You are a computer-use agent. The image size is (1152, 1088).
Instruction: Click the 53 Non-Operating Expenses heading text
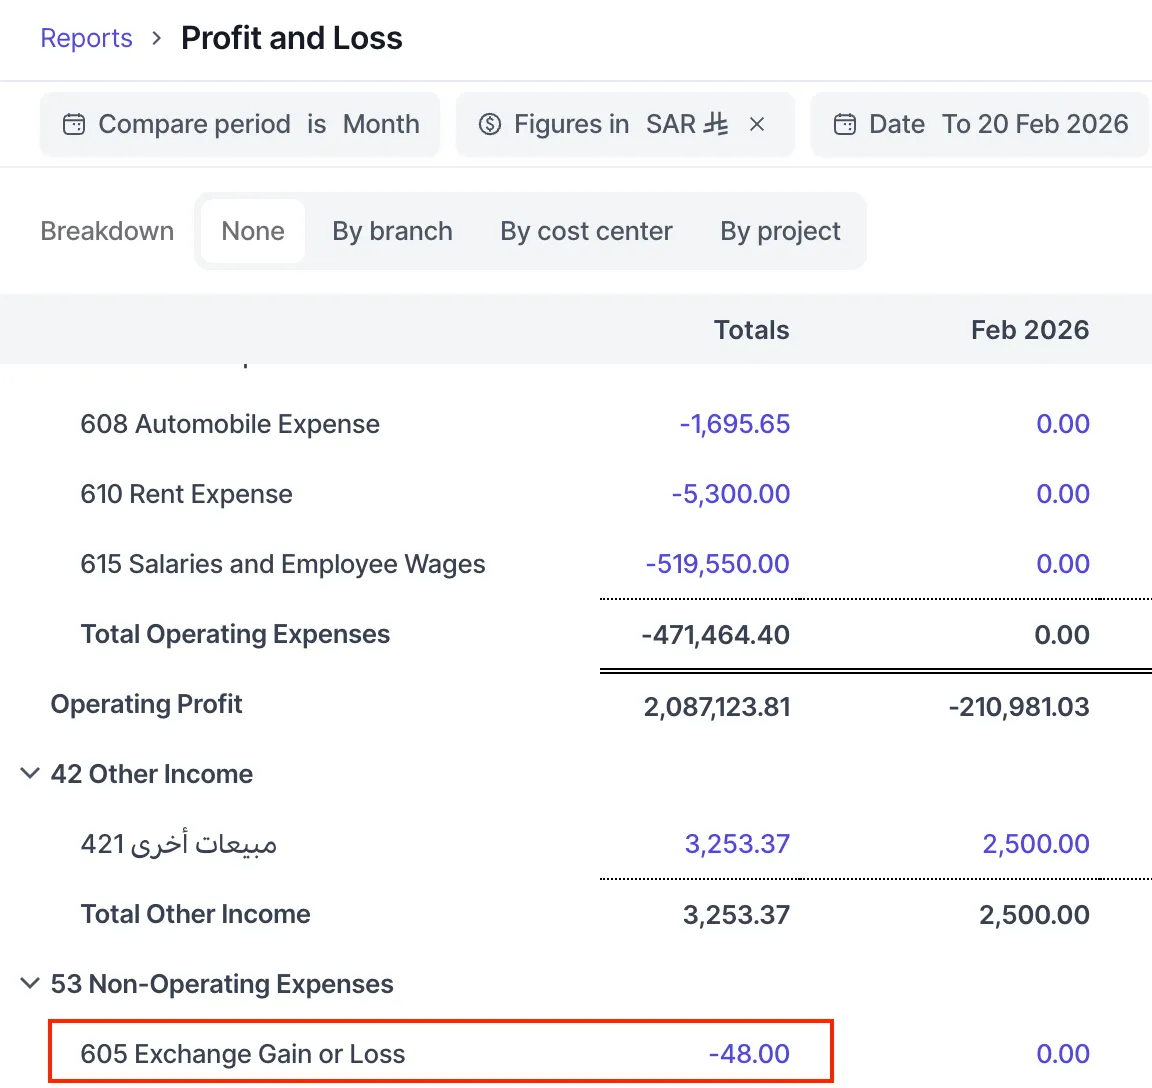click(x=222, y=984)
